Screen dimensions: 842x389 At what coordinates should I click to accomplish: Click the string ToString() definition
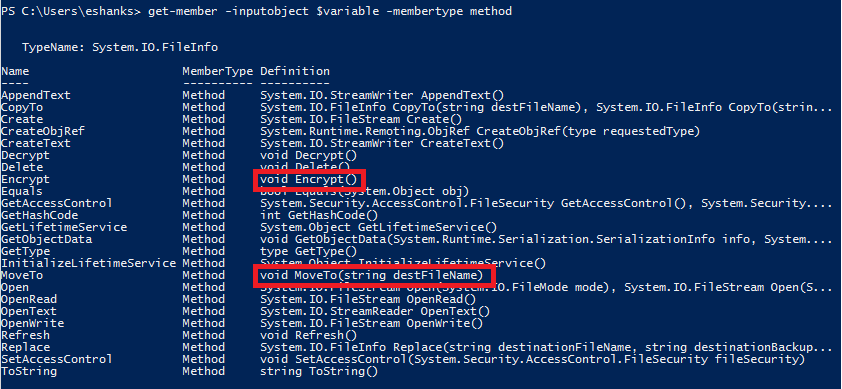(x=319, y=371)
